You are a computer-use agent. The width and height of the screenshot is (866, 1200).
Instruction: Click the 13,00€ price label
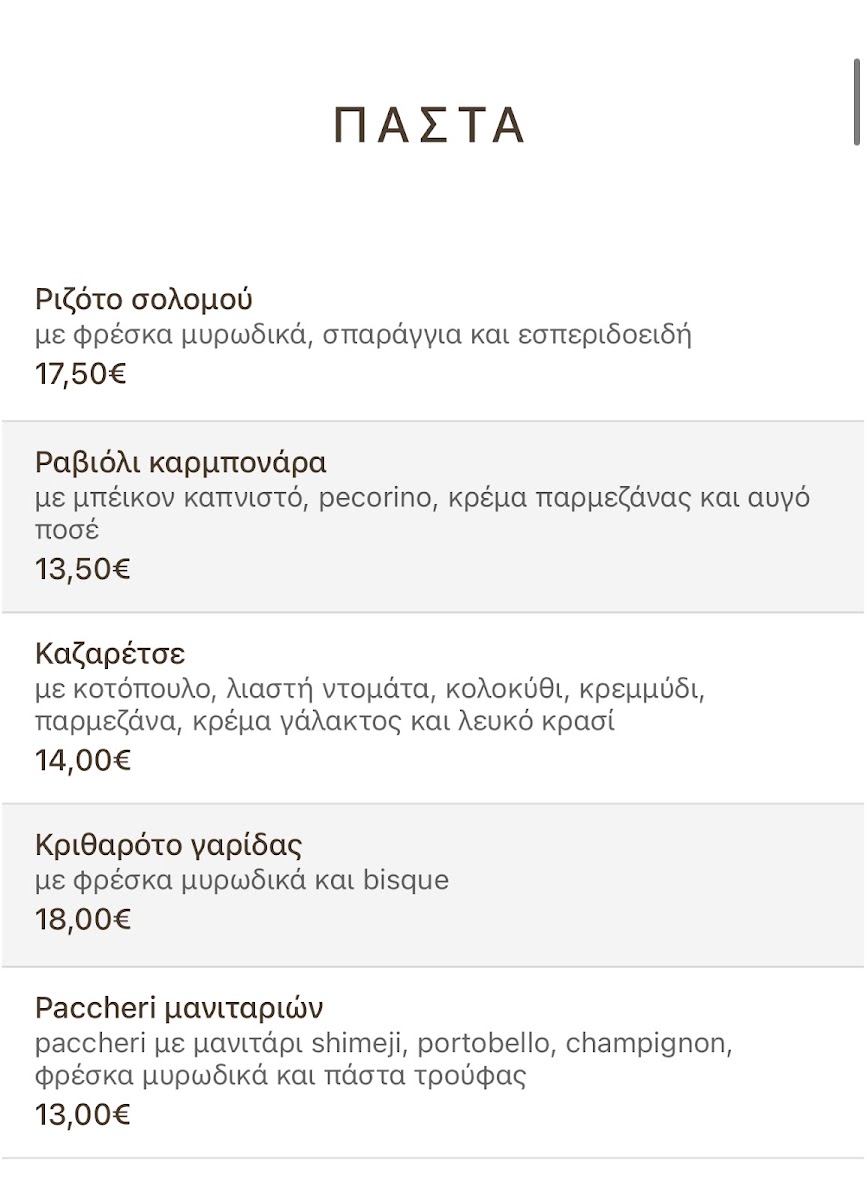point(83,1114)
